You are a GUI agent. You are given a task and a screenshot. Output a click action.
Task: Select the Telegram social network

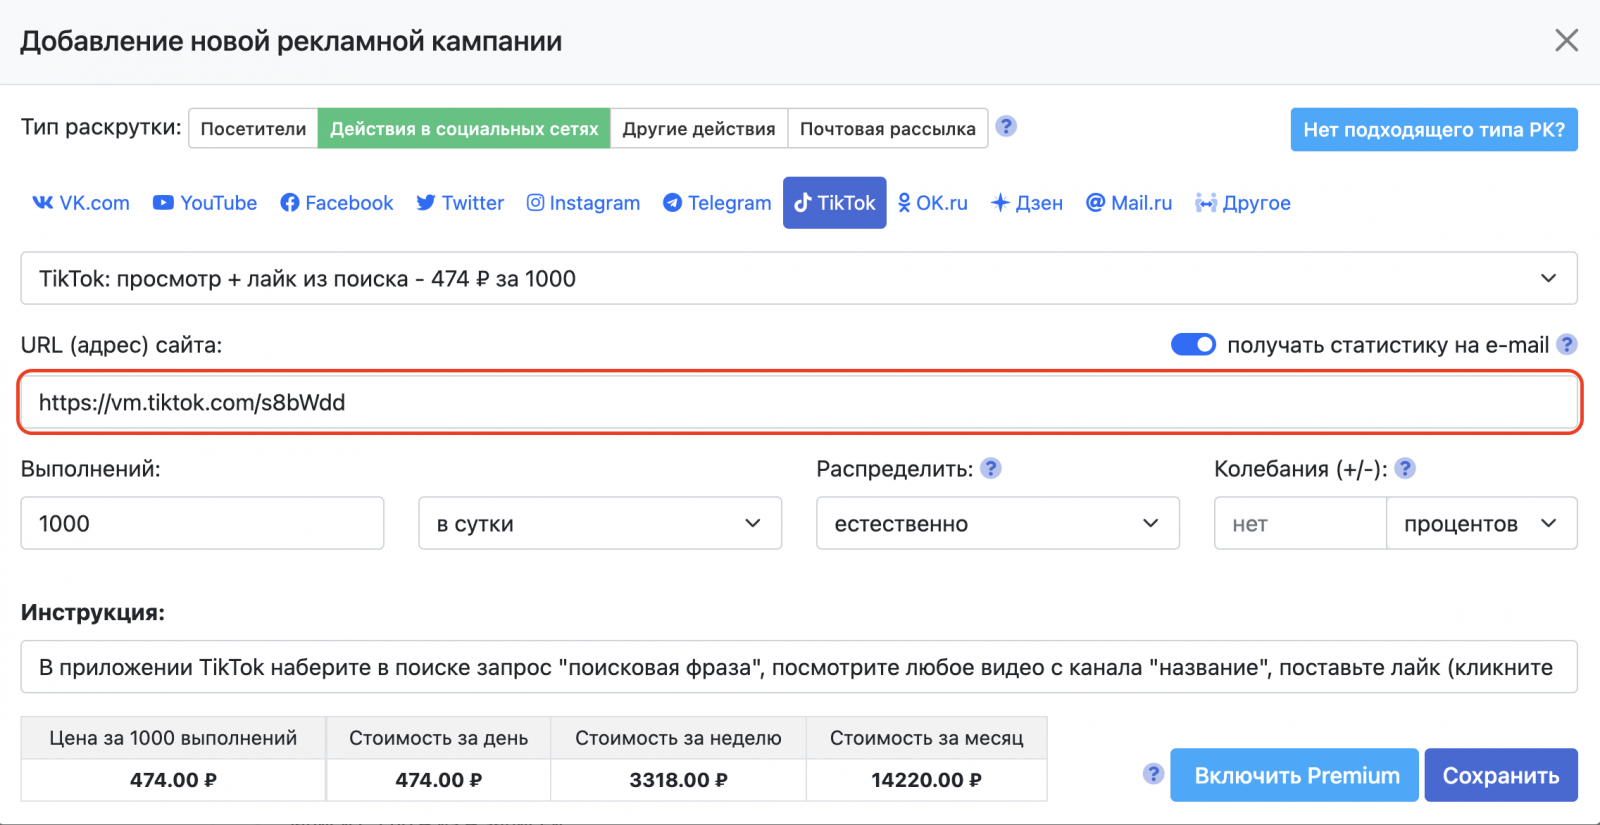pyautogui.click(x=717, y=203)
